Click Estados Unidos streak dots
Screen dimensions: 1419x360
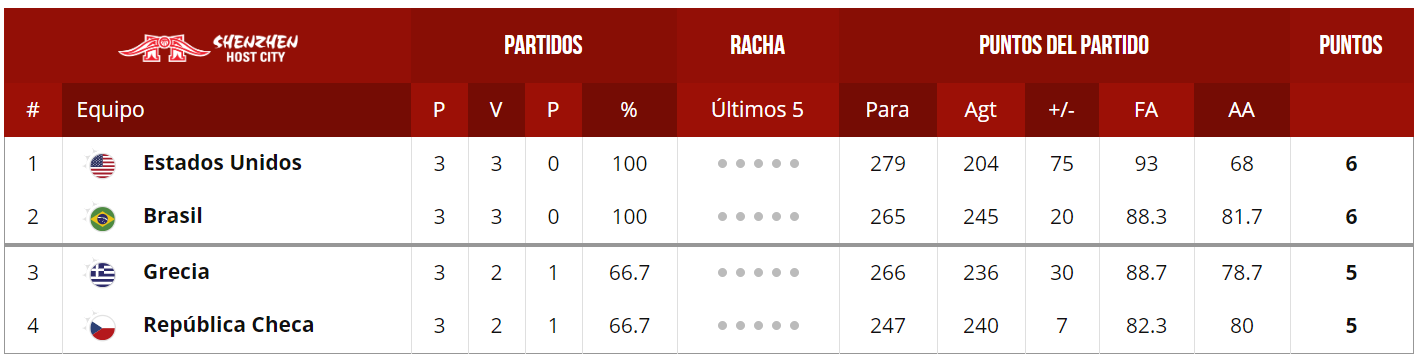[x=758, y=164]
